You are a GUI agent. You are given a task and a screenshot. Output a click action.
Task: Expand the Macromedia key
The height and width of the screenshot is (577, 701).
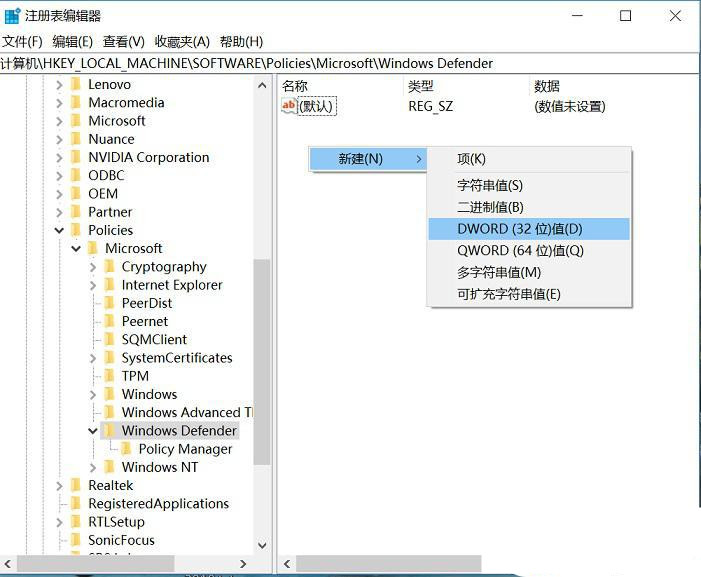point(59,103)
